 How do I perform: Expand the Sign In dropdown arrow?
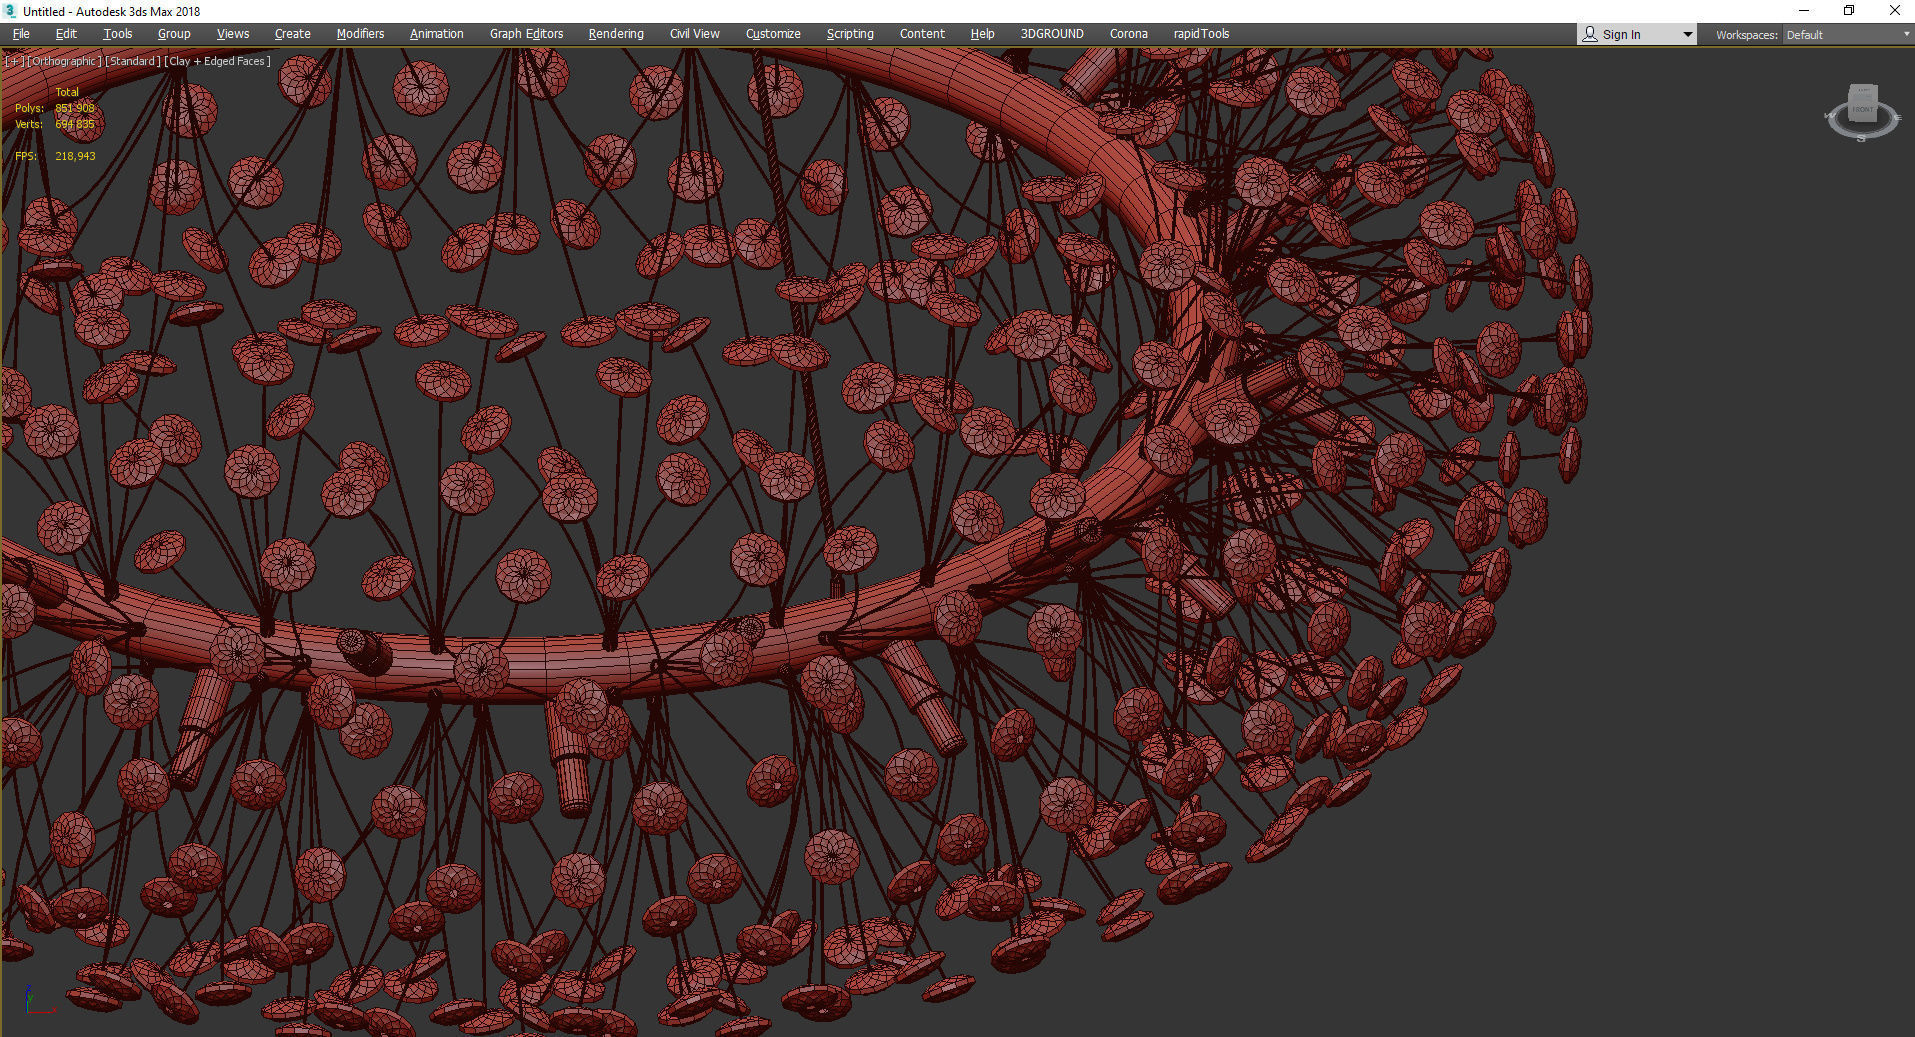[1688, 35]
